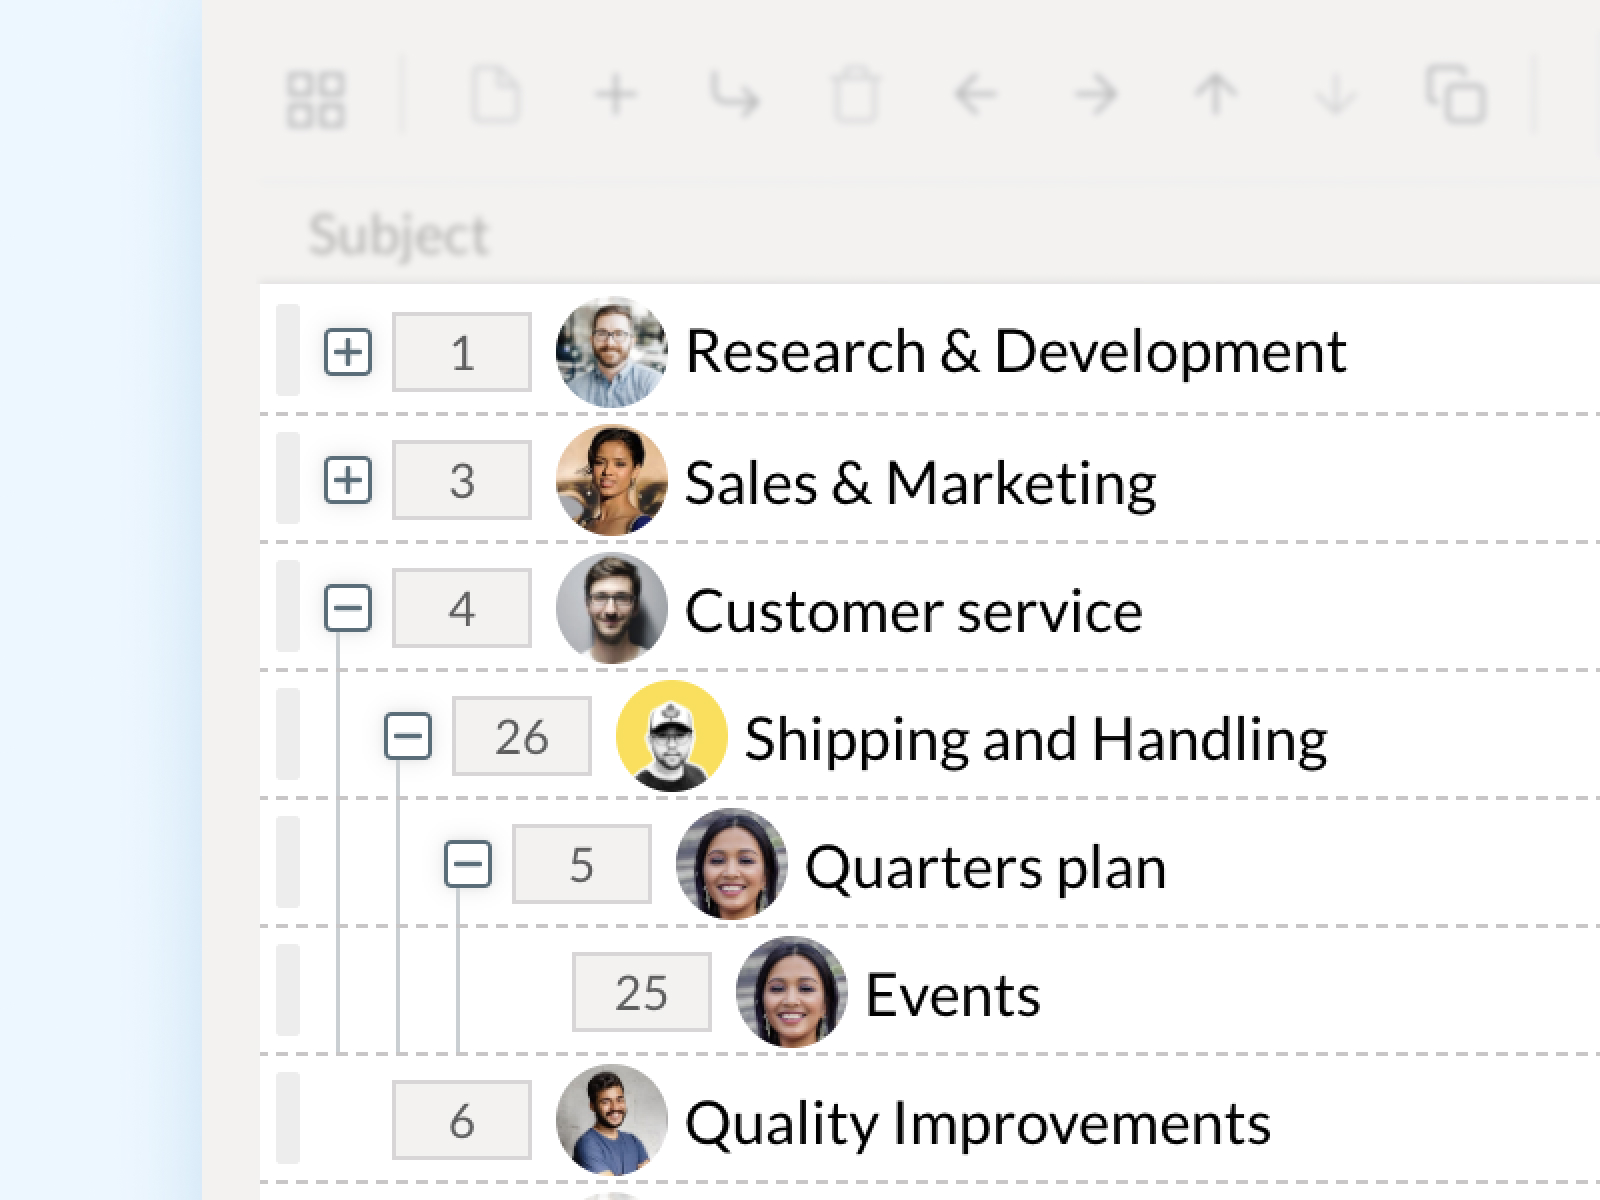Collapse the Shipping and Handling row

click(x=408, y=737)
